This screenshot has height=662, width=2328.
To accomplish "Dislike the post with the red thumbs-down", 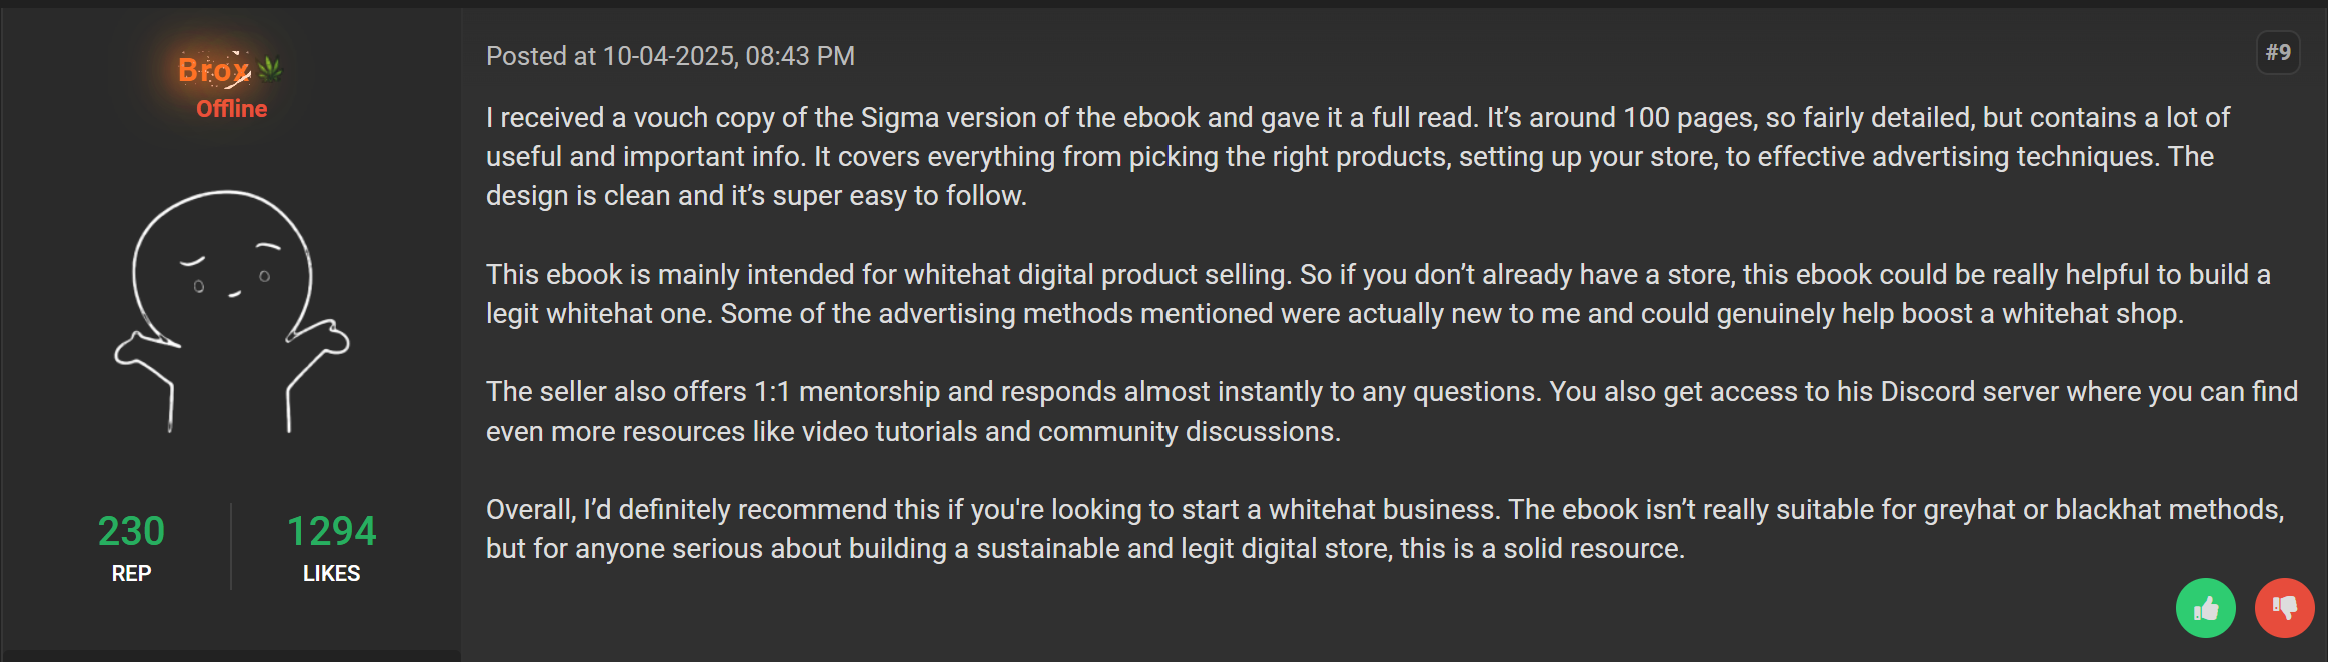I will click(2284, 608).
